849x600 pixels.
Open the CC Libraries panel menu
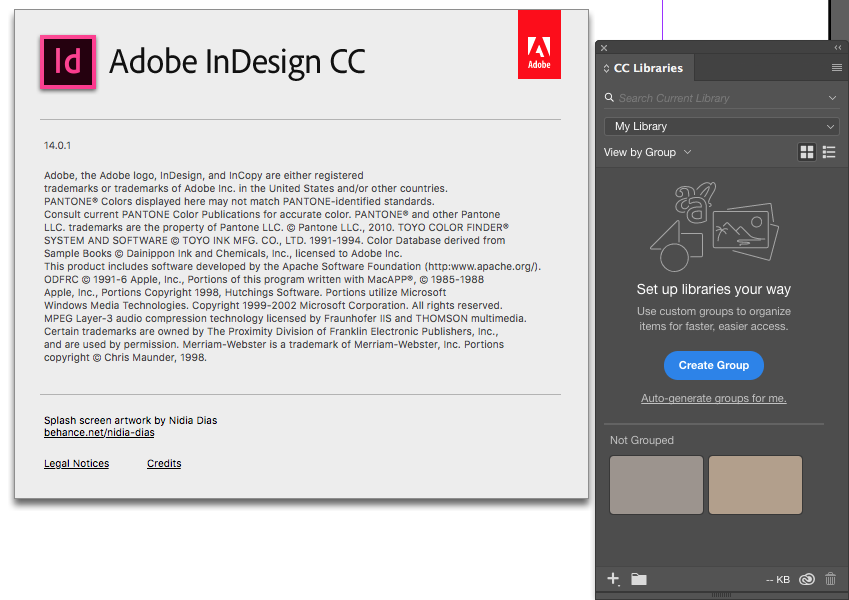[x=837, y=68]
